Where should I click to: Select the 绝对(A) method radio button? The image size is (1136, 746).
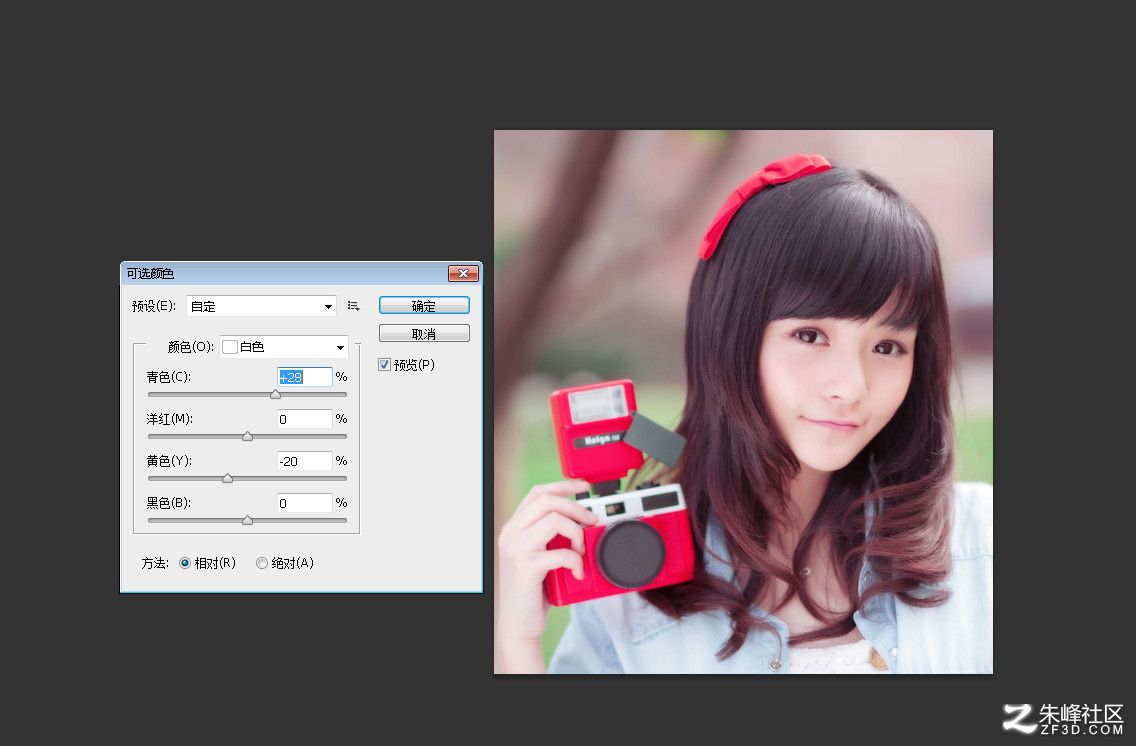pos(262,563)
